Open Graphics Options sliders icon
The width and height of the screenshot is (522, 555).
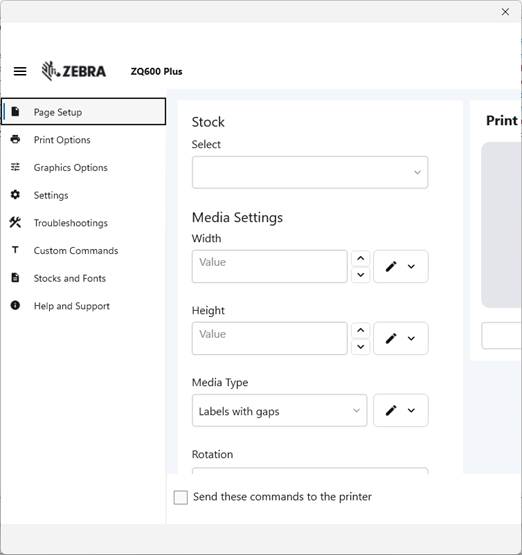15,167
